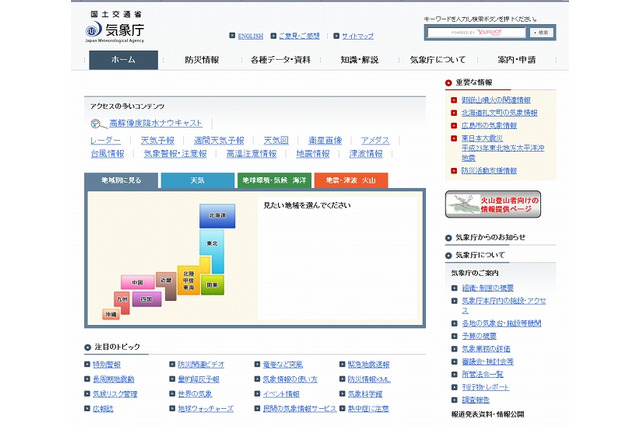
Task: Expand the 気象庁からのお知らせ section header
Action: 490,237
